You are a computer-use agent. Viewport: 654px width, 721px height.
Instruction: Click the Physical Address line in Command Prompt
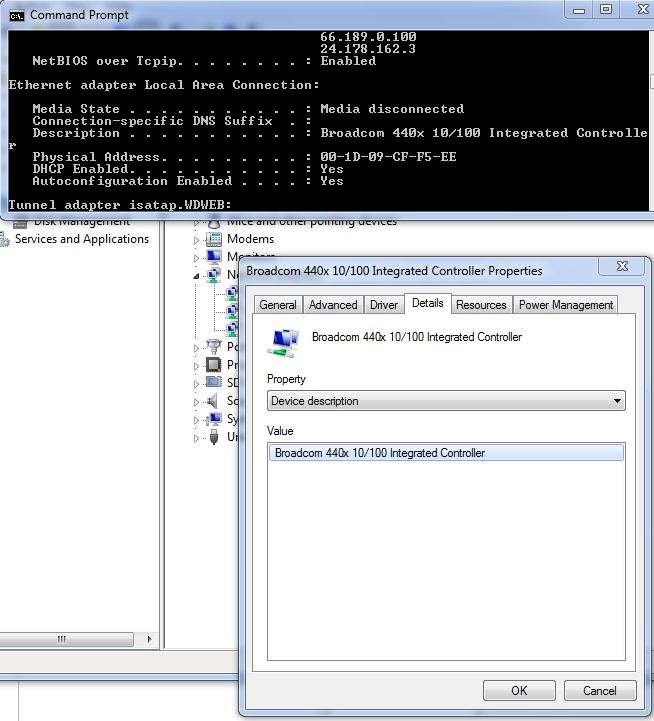pos(244,157)
